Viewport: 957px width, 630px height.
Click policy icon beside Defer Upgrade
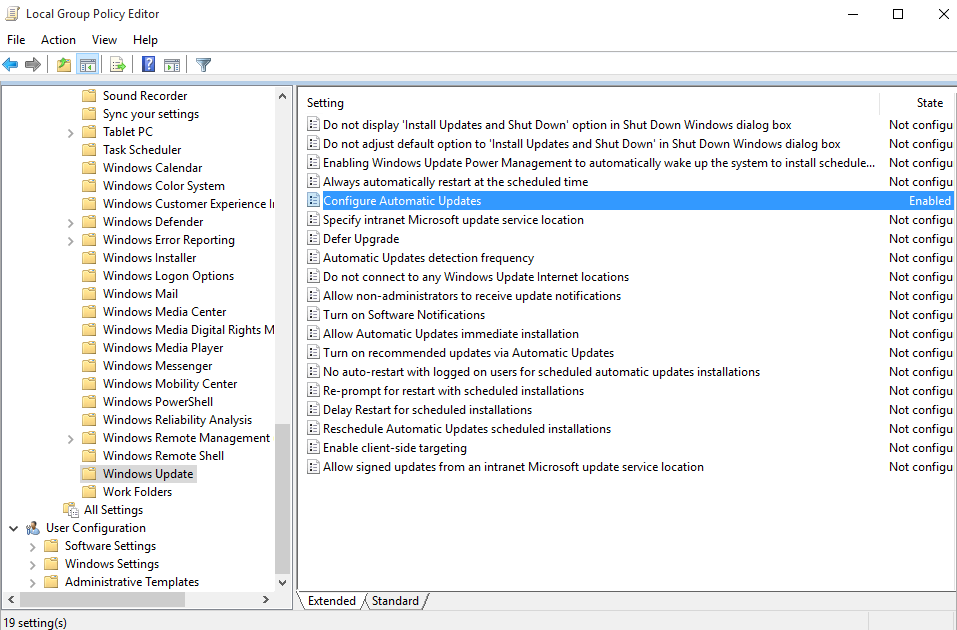(x=313, y=238)
